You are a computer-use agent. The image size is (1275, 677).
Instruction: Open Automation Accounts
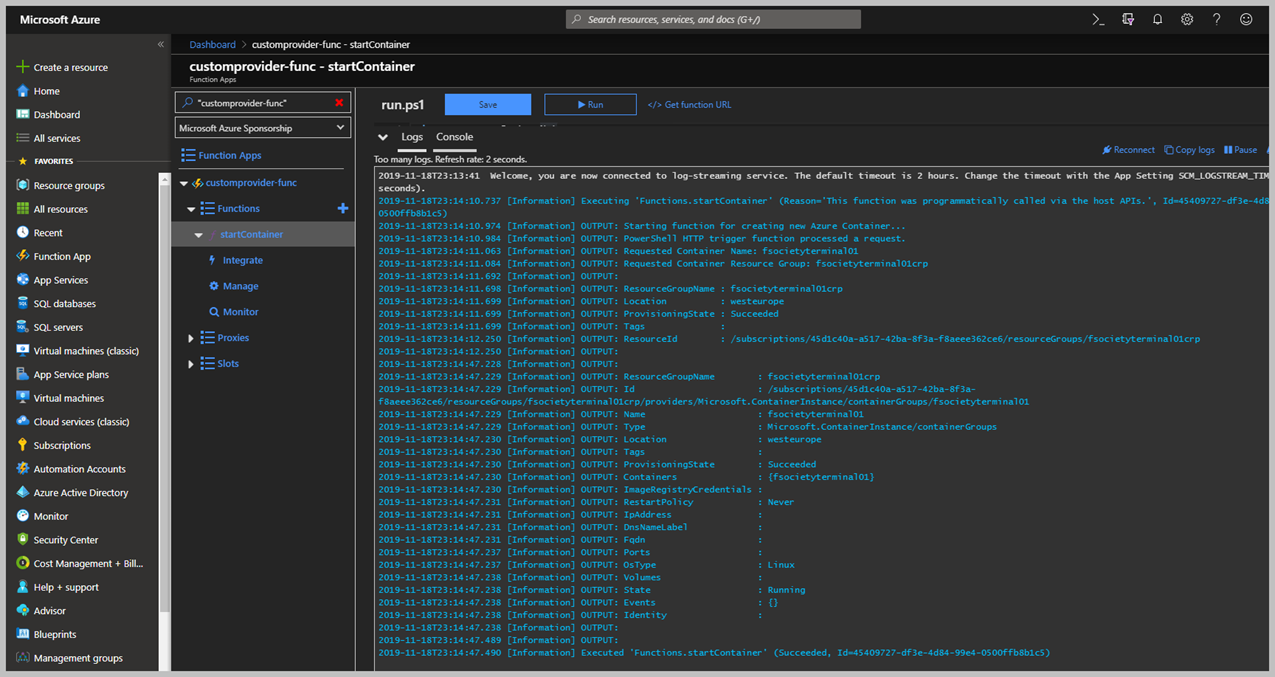(70, 469)
